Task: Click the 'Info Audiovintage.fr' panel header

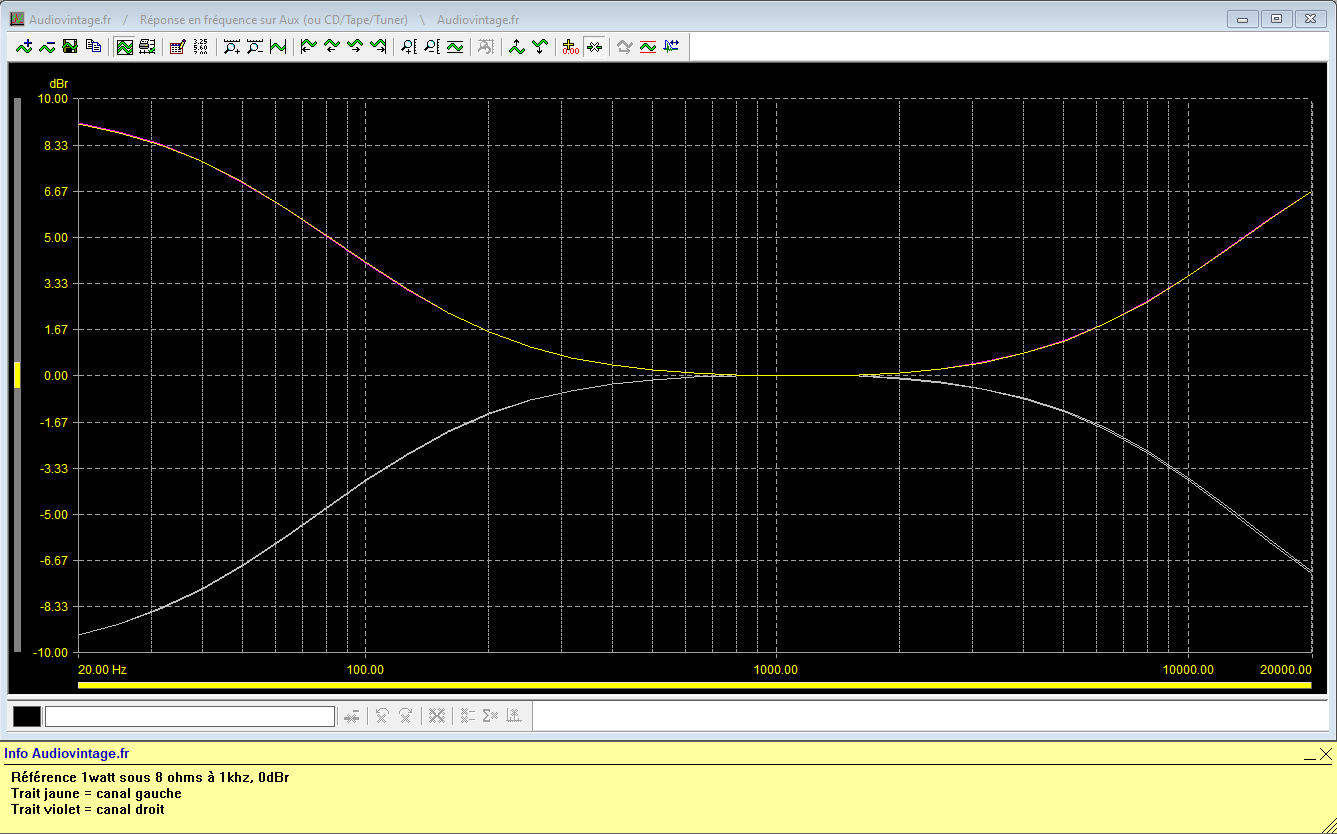Action: point(67,754)
